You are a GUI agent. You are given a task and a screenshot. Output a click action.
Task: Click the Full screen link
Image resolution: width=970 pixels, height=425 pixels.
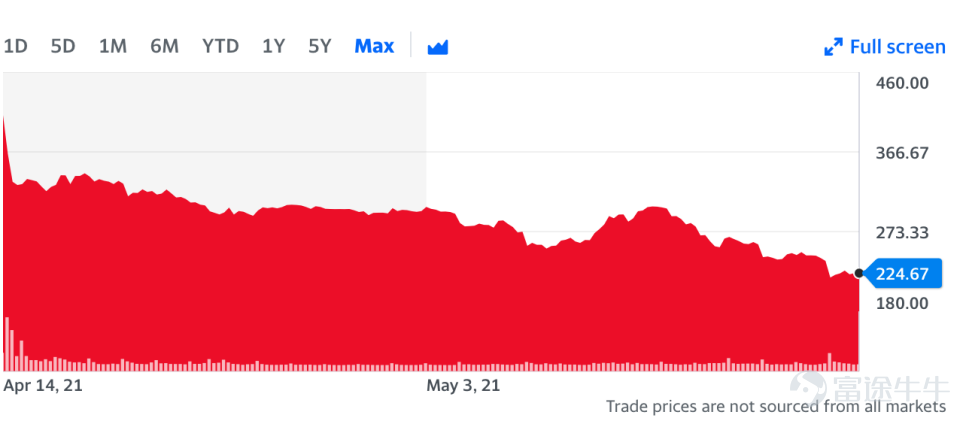click(x=896, y=47)
